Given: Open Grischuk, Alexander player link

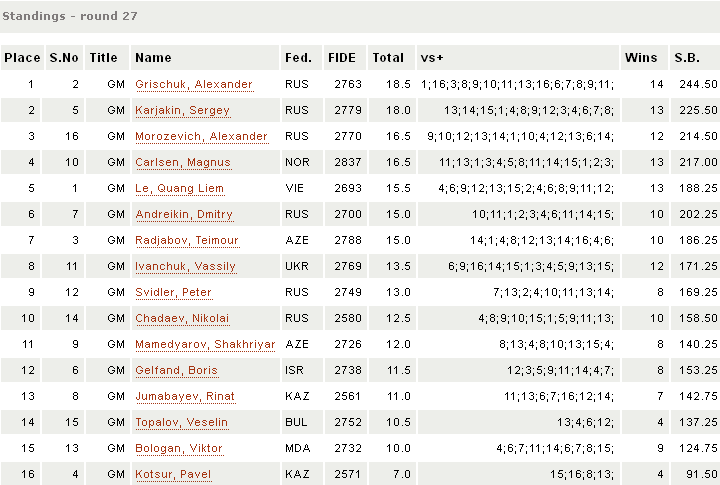Looking at the screenshot, I should [x=193, y=85].
